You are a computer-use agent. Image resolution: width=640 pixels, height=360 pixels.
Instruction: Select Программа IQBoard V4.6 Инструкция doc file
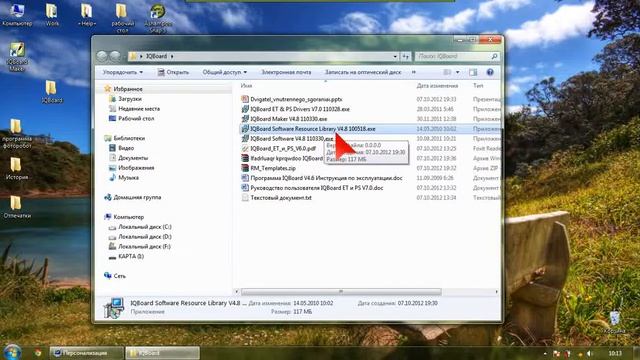pyautogui.click(x=326, y=178)
